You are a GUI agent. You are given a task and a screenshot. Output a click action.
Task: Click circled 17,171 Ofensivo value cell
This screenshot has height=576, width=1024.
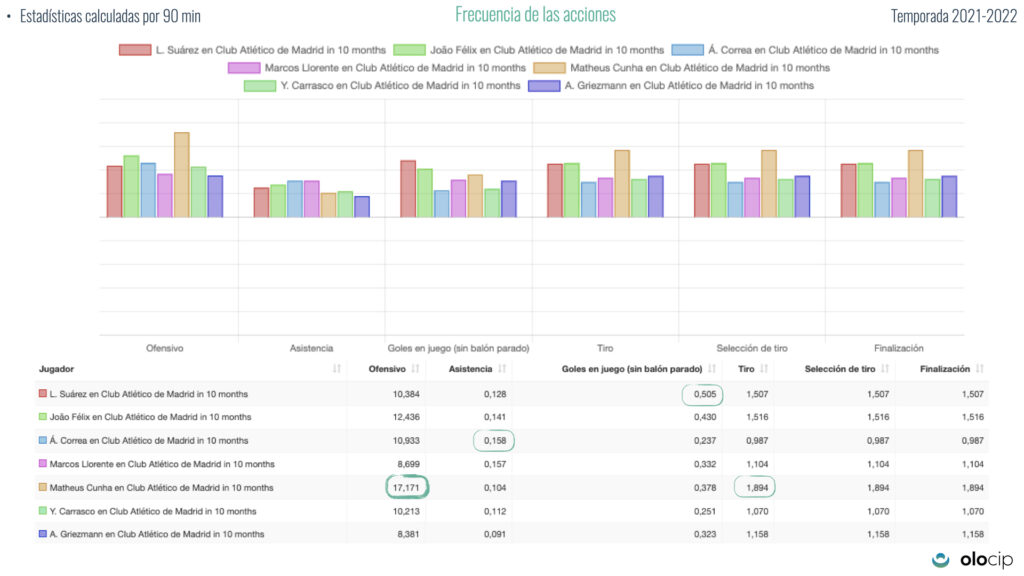[412, 487]
